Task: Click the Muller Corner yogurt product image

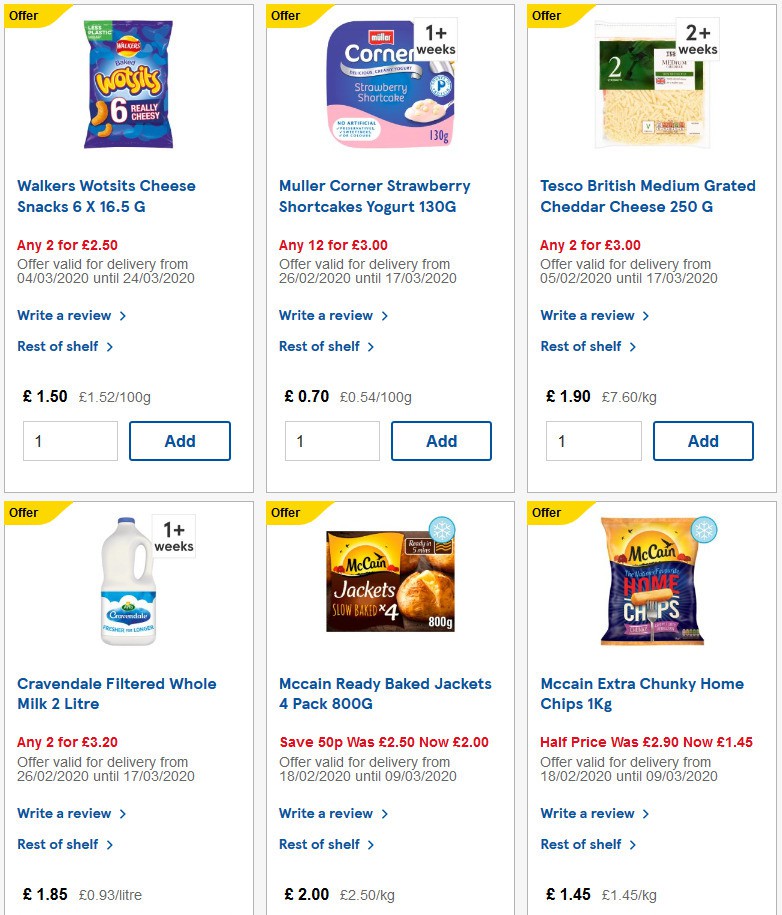Action: (x=389, y=83)
